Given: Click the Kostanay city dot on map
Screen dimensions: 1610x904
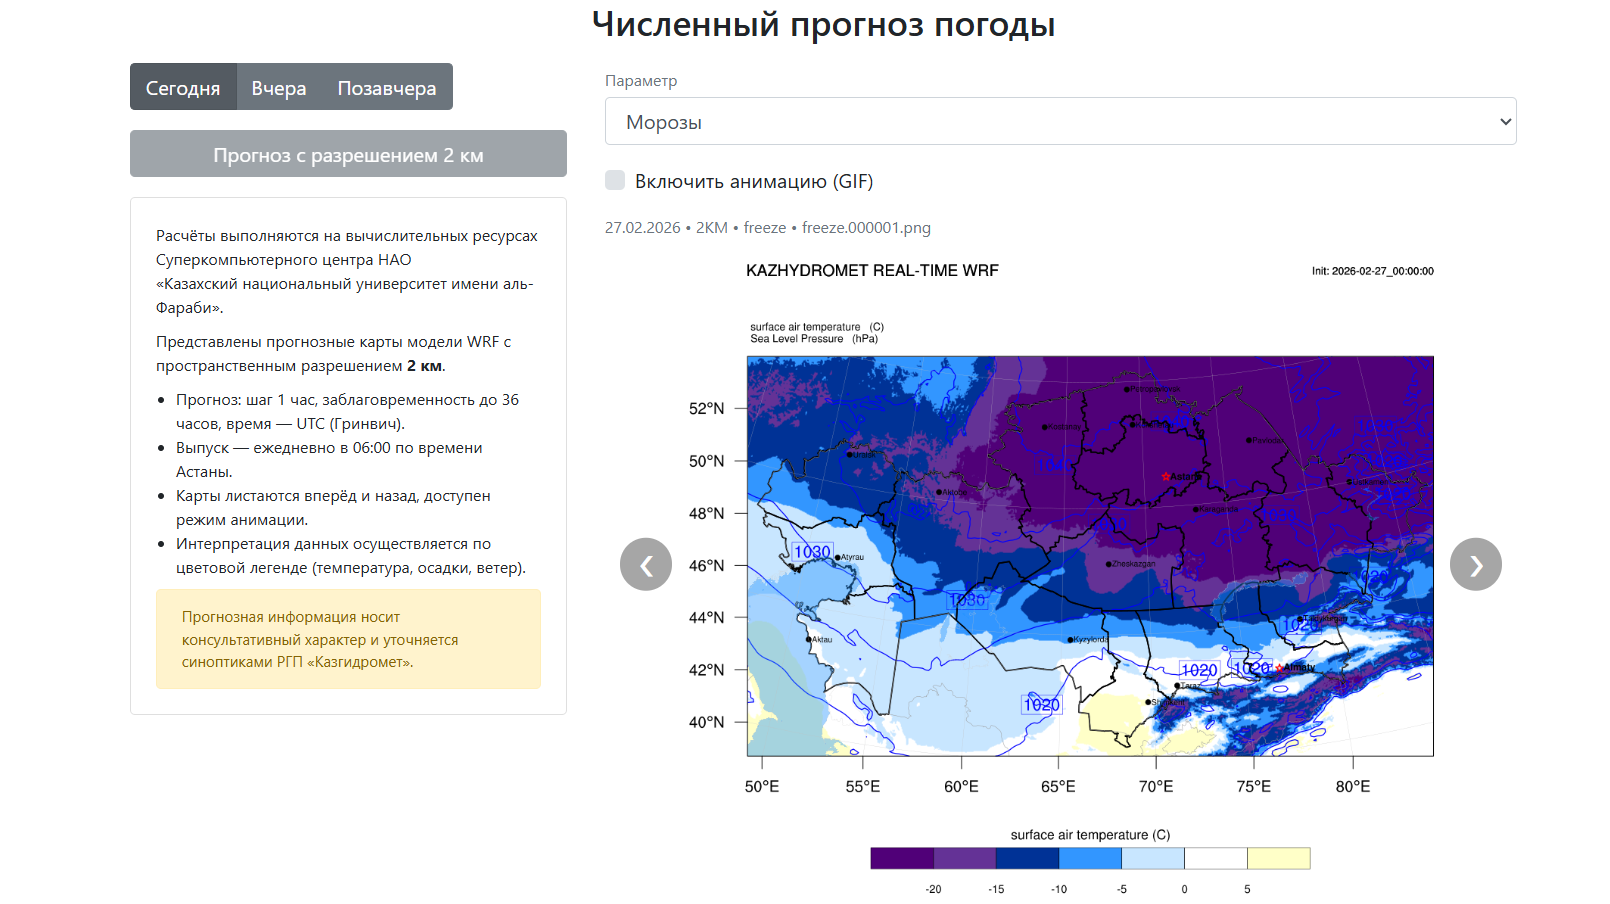Looking at the screenshot, I should [x=1045, y=427].
